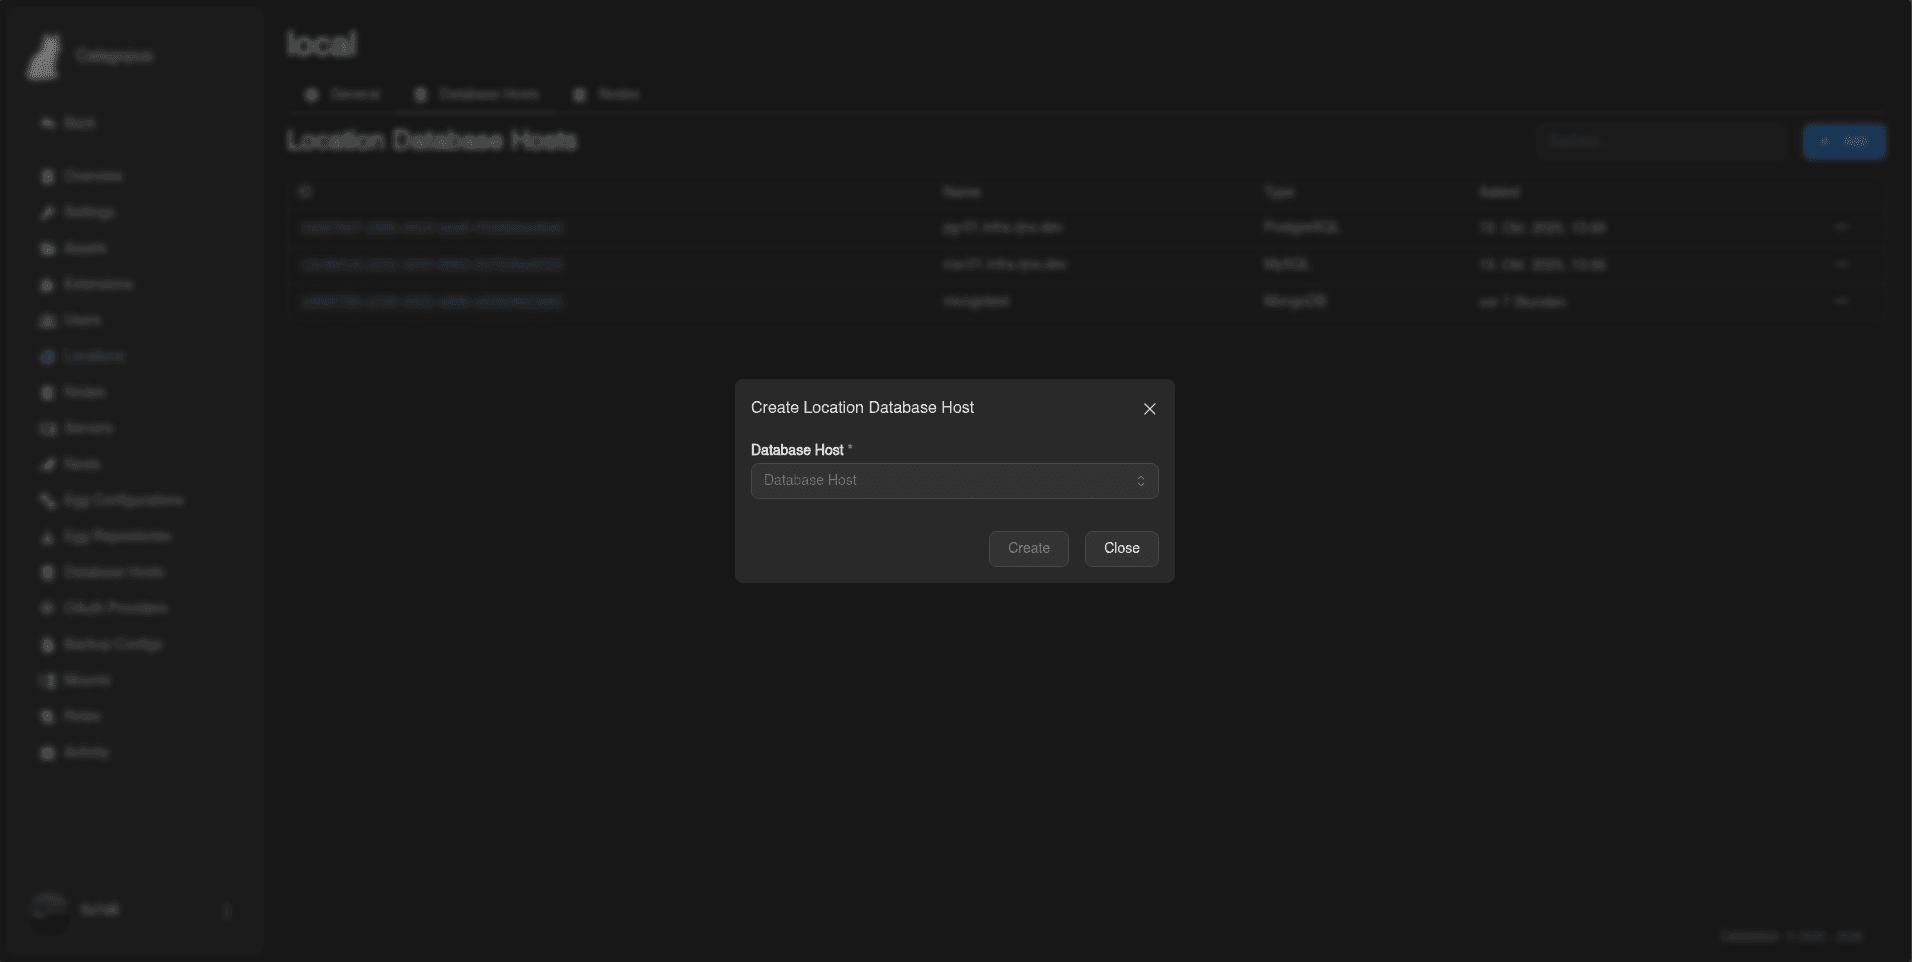Image resolution: width=1912 pixels, height=962 pixels.
Task: Click the Database Hosts sidebar icon
Action: pos(47,573)
